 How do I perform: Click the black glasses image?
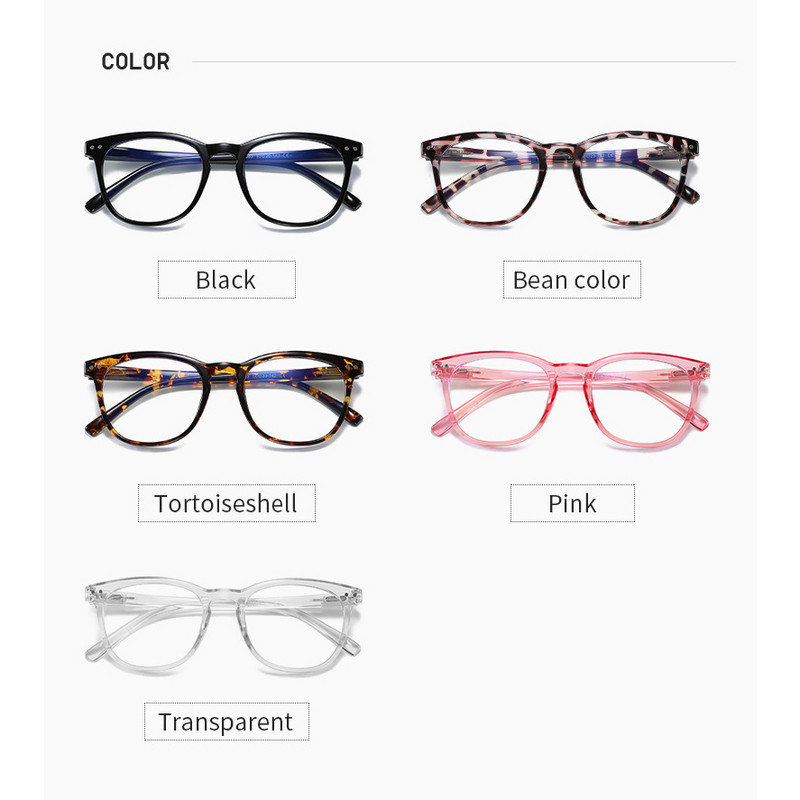[224, 179]
